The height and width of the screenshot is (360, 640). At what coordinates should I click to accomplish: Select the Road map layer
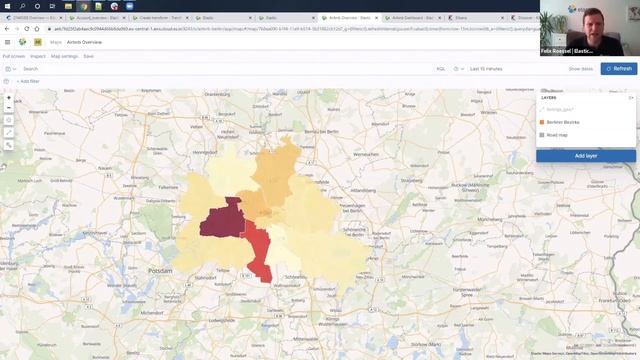[557, 135]
